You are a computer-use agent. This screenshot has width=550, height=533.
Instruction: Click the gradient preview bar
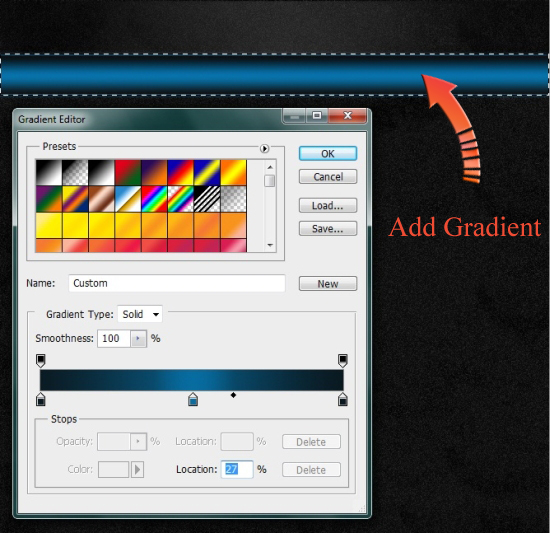[192, 380]
